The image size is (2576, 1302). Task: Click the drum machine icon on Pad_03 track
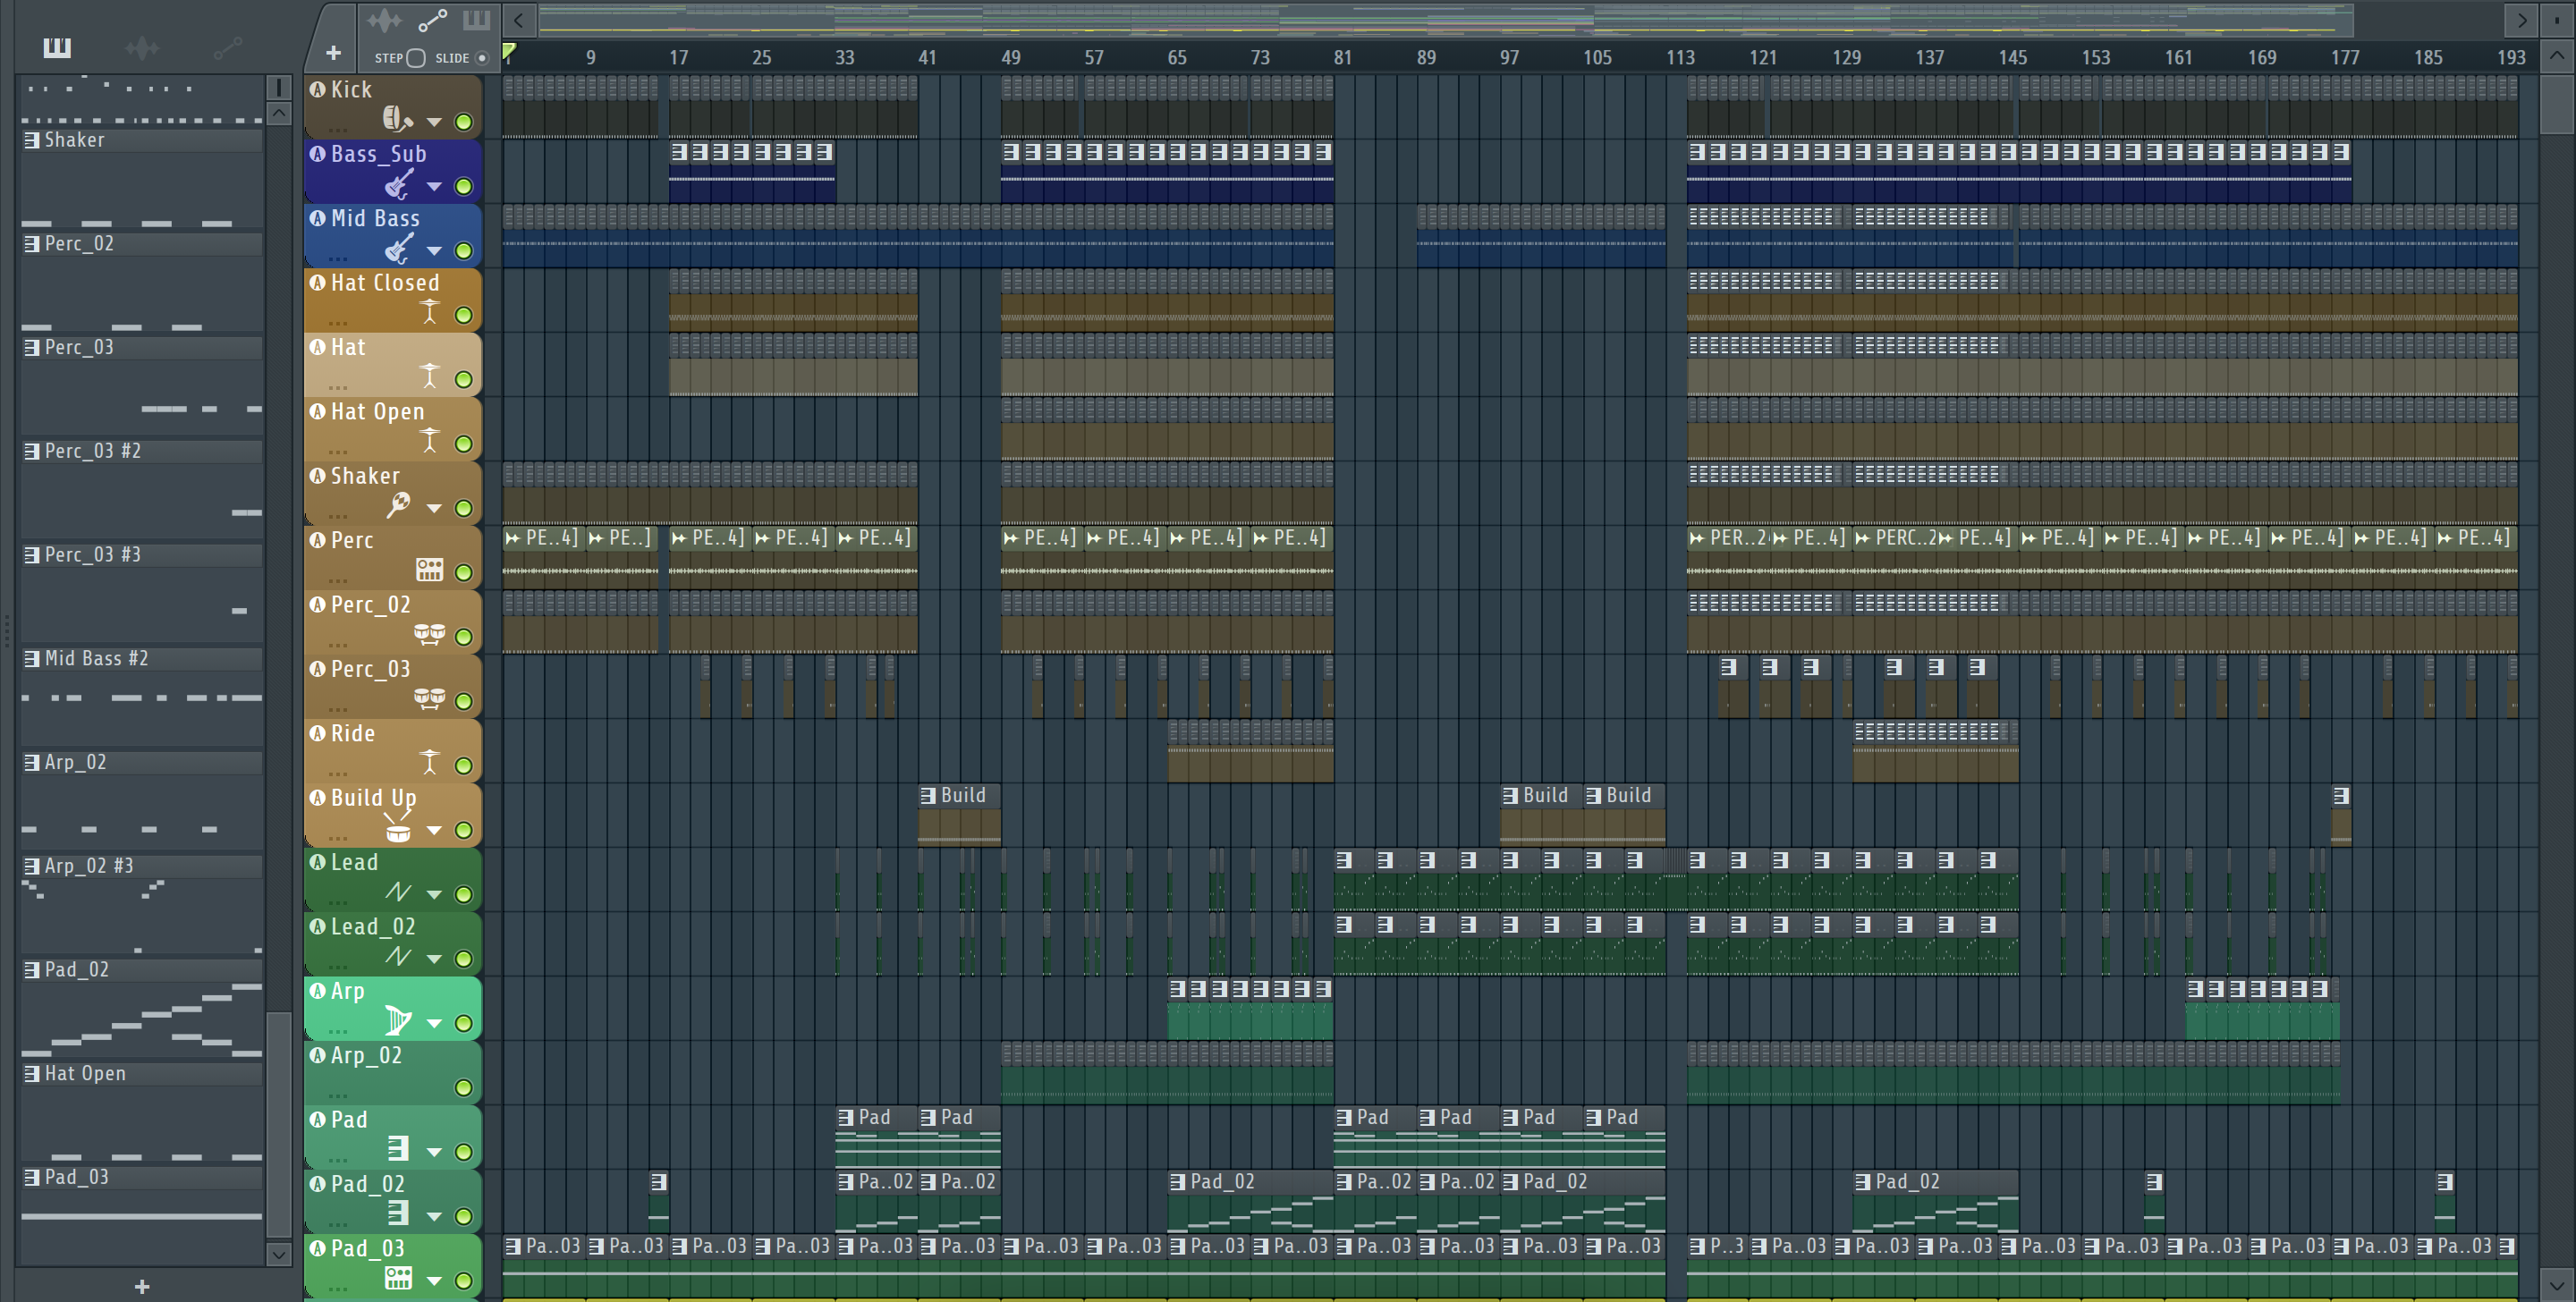pos(398,1278)
